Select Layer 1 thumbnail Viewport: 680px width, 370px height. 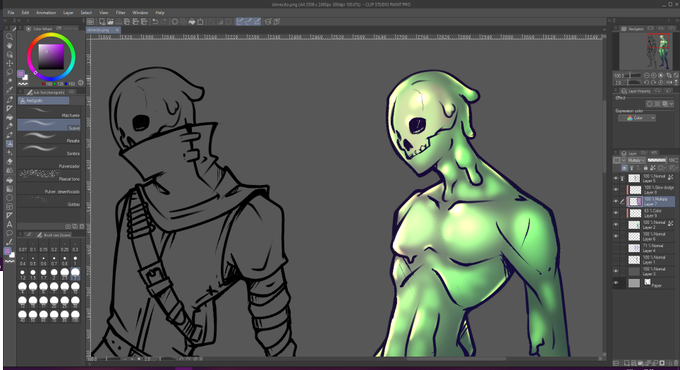[634, 259]
